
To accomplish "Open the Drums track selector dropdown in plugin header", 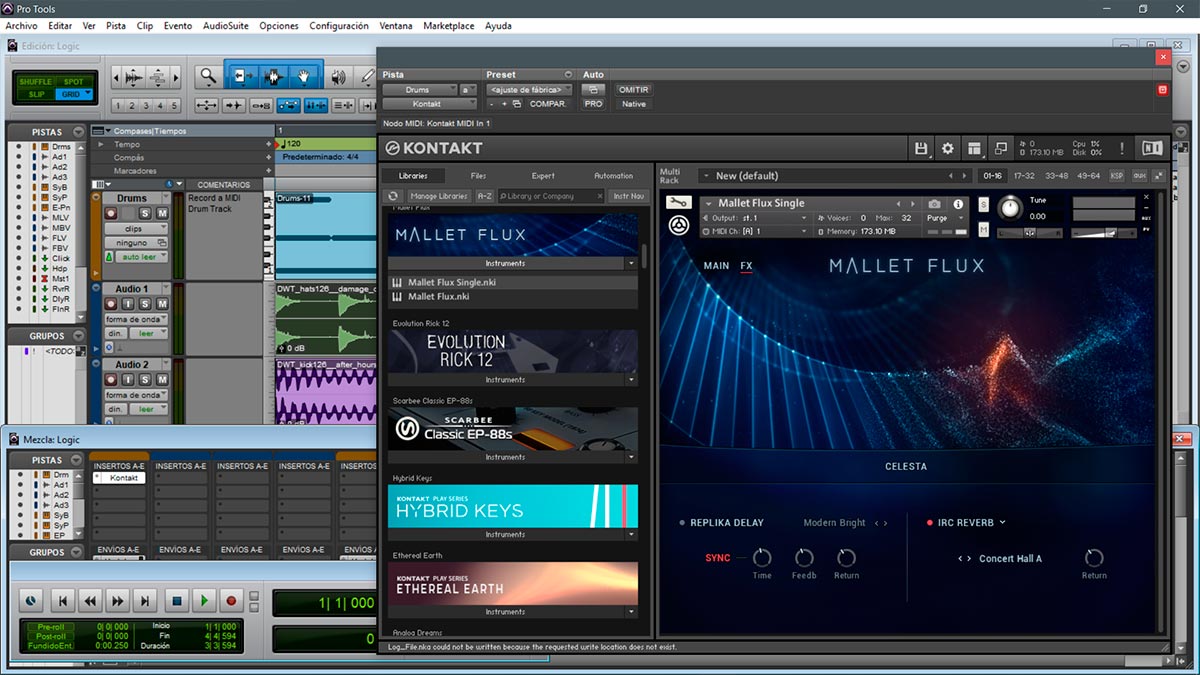I will 422,90.
